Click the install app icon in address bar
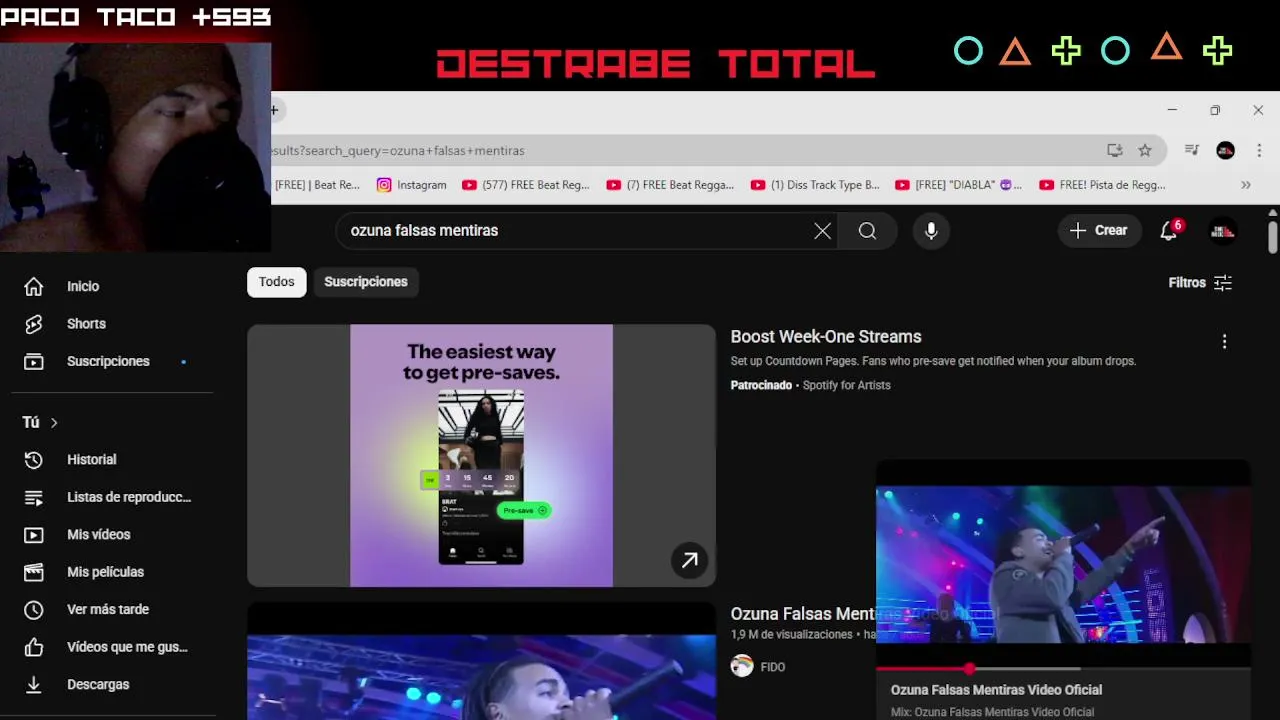The height and width of the screenshot is (720, 1280). (x=1115, y=150)
